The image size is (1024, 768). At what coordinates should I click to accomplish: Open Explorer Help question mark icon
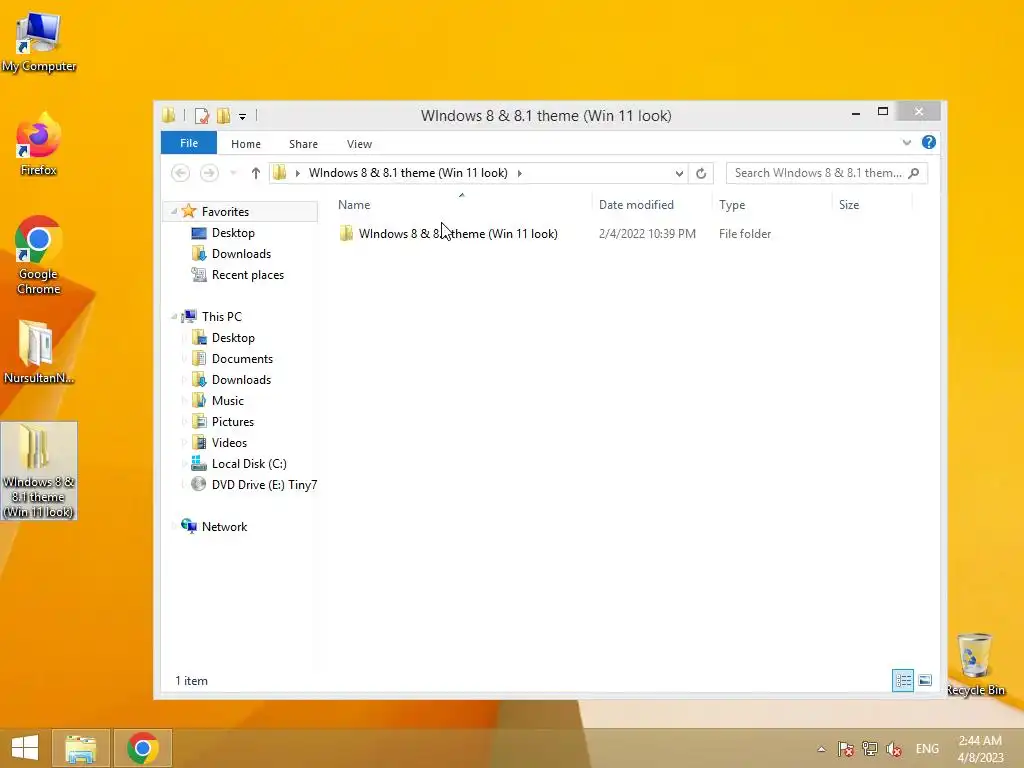click(929, 142)
